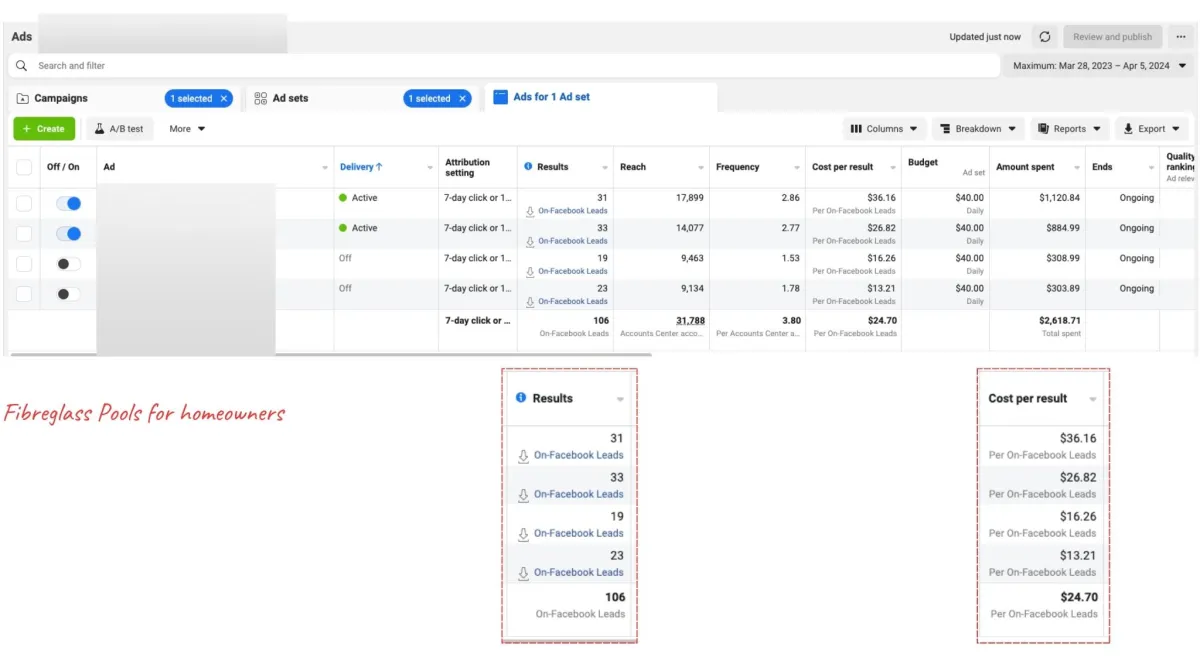
Task: Open the On-Facebook Leads link under 19
Action: 572,271
